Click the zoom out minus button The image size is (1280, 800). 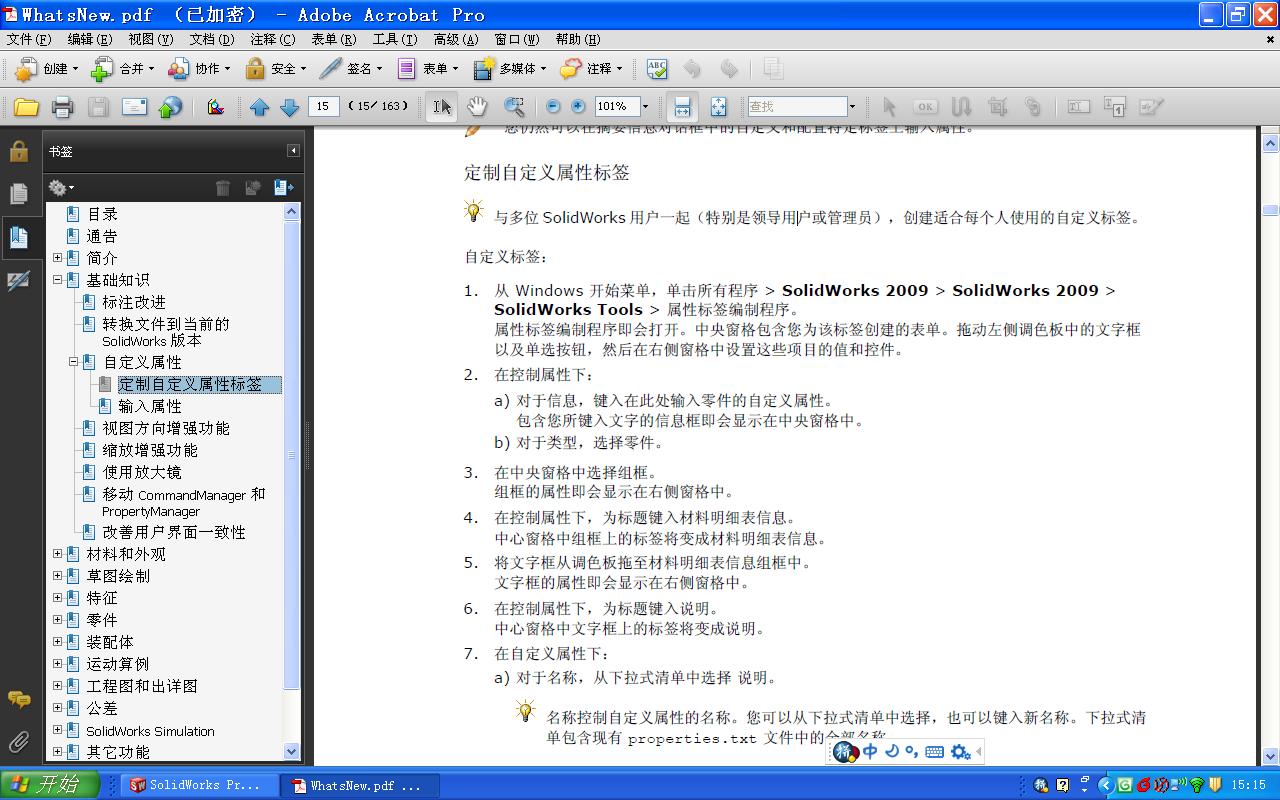553,107
